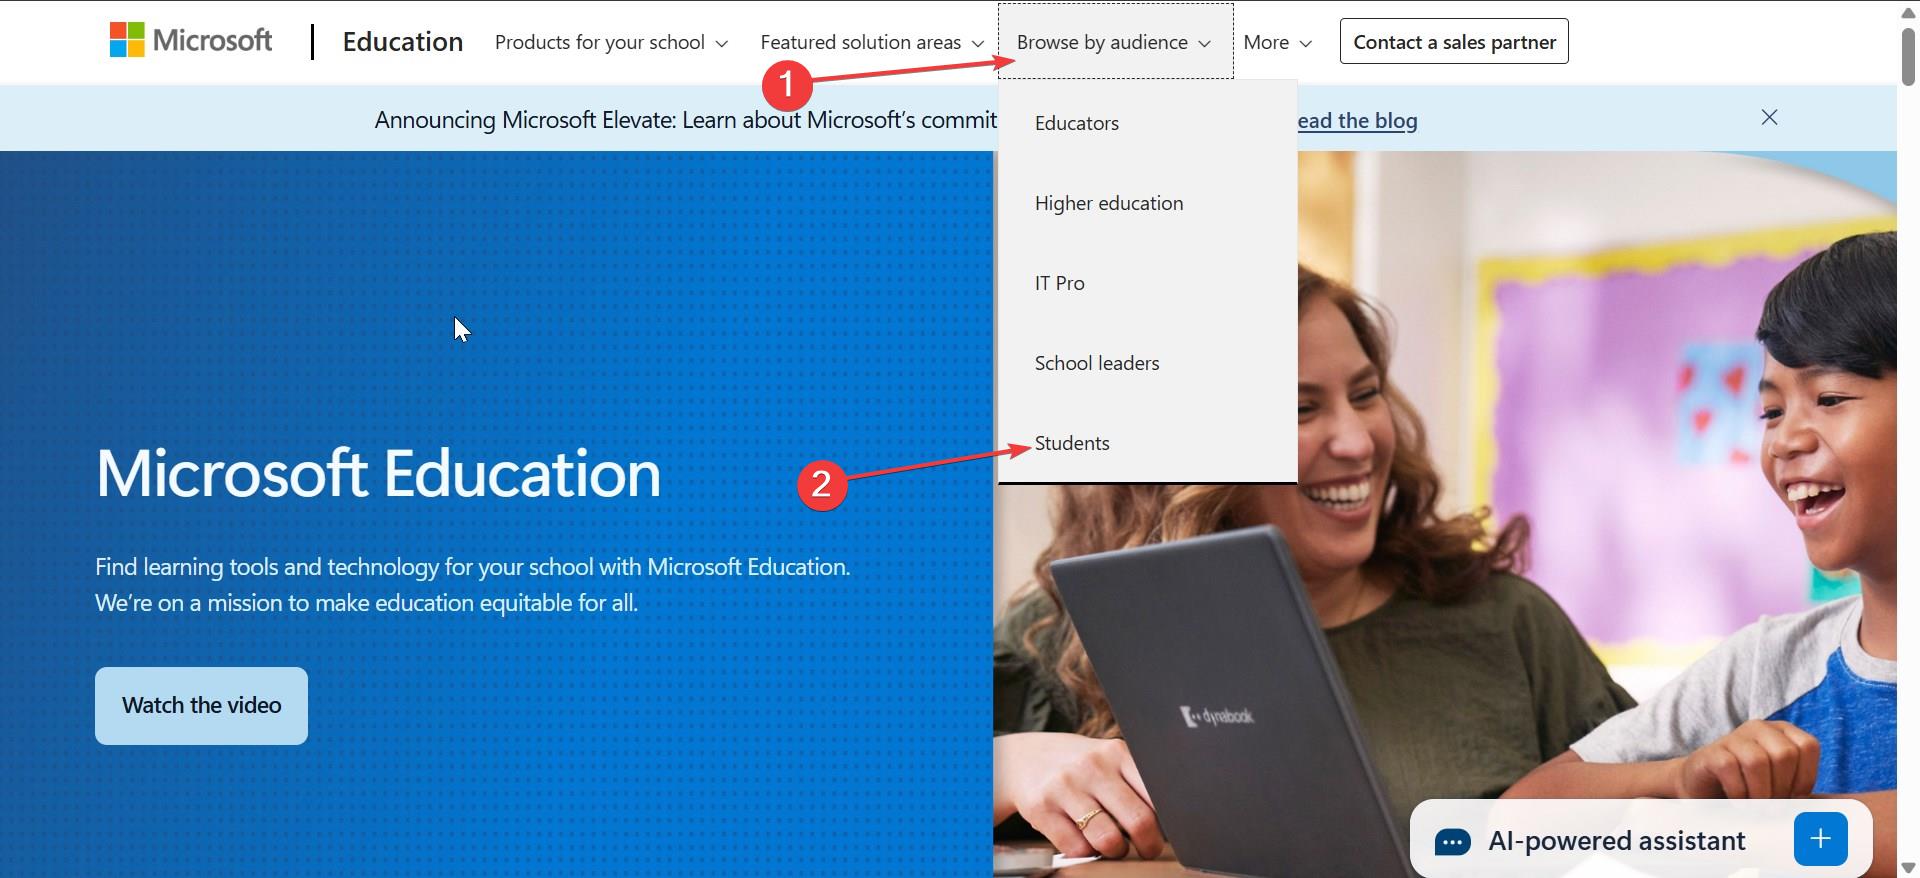Select Educators from audience menu
Screen dimensions: 1920x878
pyautogui.click(x=1147, y=123)
